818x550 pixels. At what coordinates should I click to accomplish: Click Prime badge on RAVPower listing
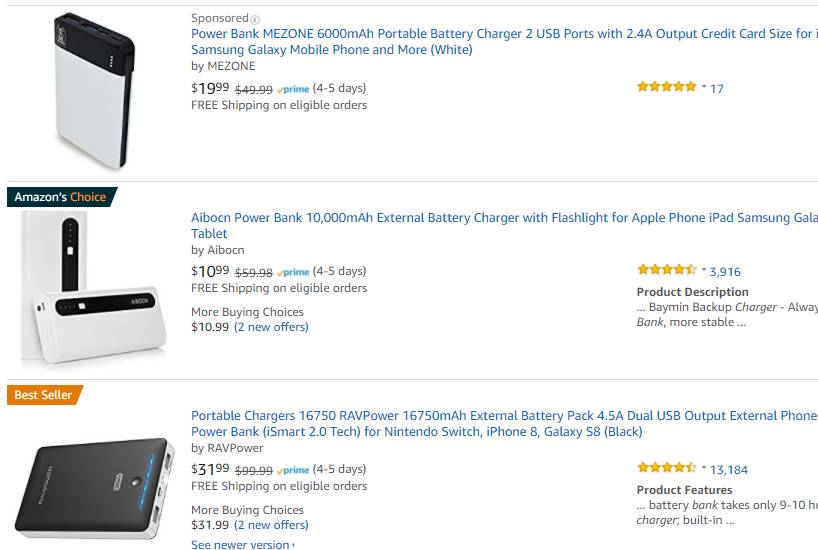(x=293, y=470)
